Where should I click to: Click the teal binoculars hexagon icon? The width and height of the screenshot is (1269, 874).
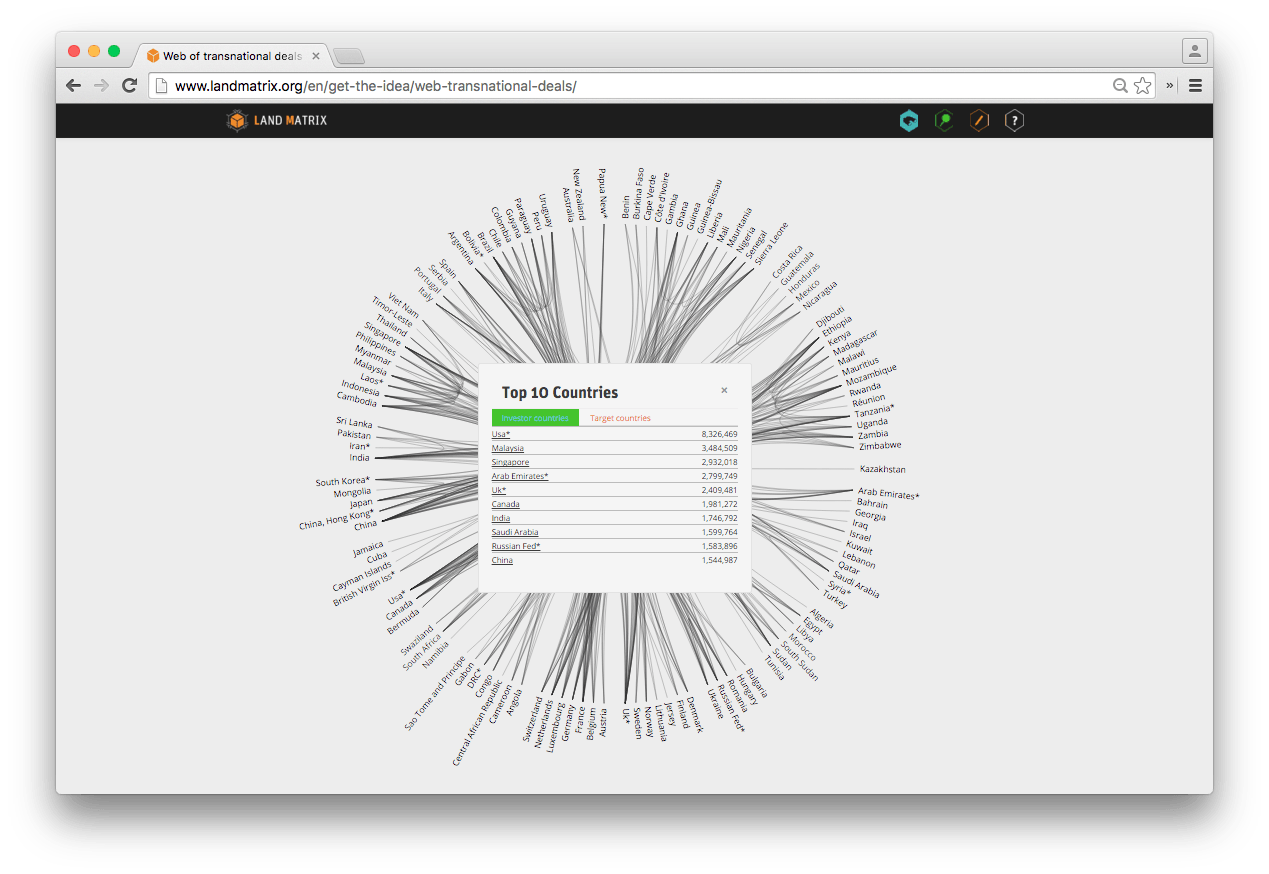908,121
